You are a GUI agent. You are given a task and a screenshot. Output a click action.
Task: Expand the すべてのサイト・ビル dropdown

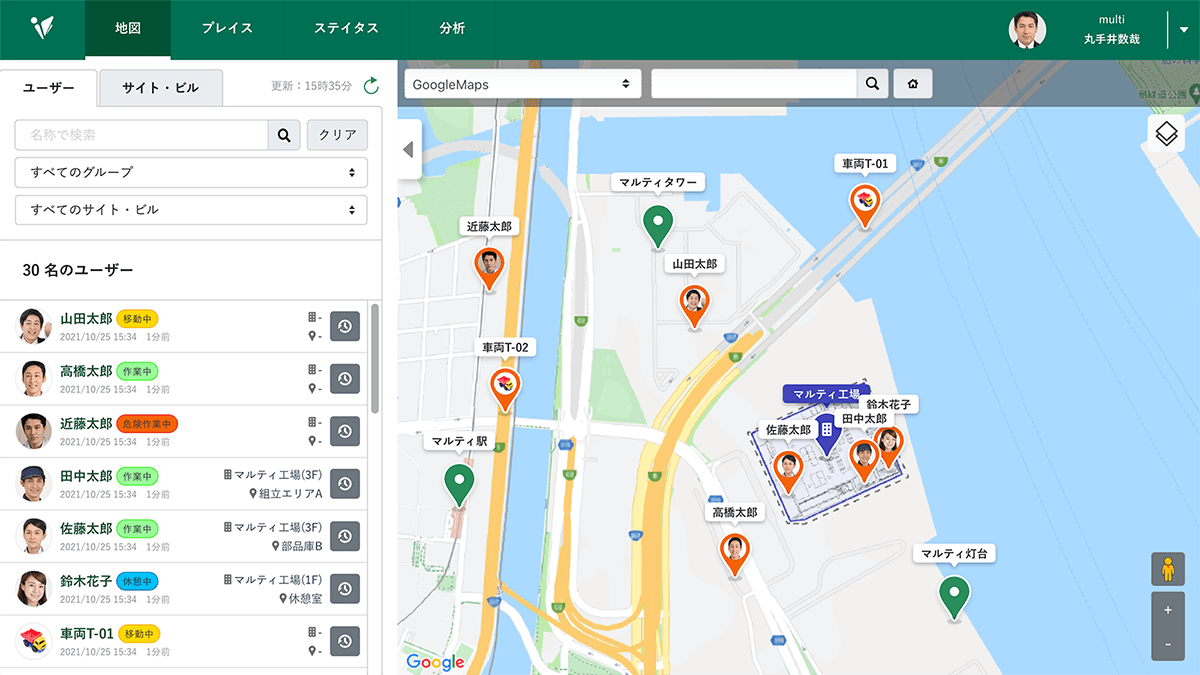[191, 210]
